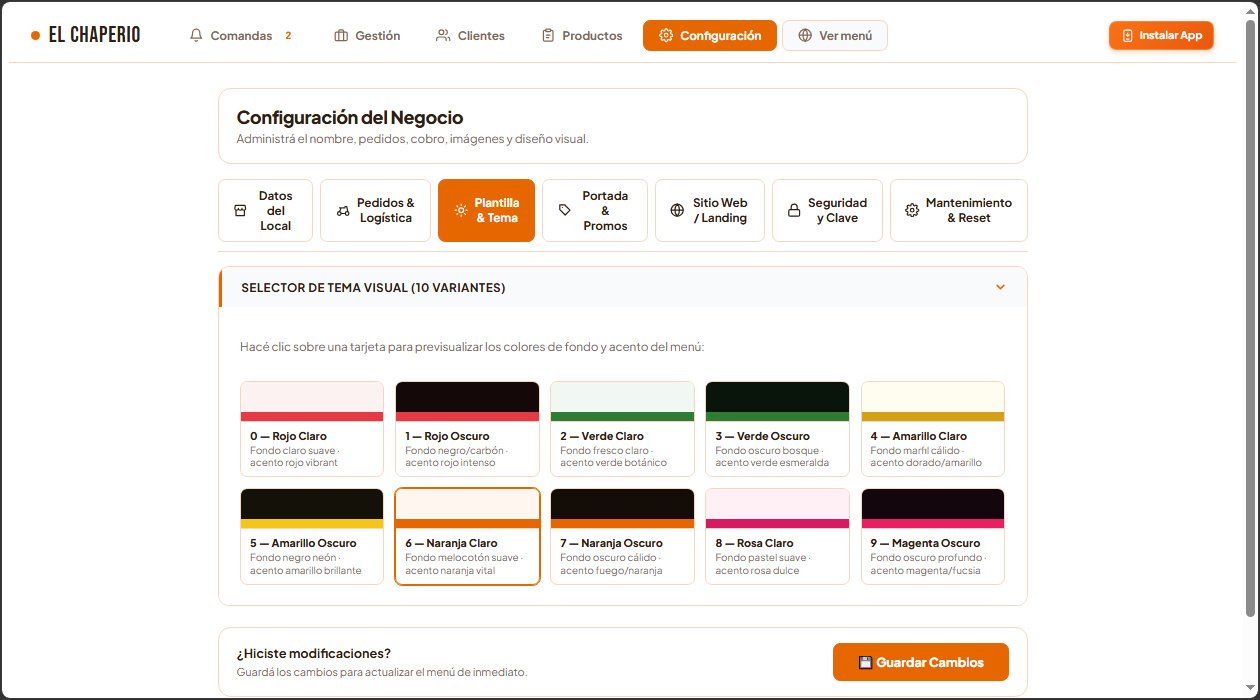Open the Mantenimiento & Reset tab

[959, 210]
